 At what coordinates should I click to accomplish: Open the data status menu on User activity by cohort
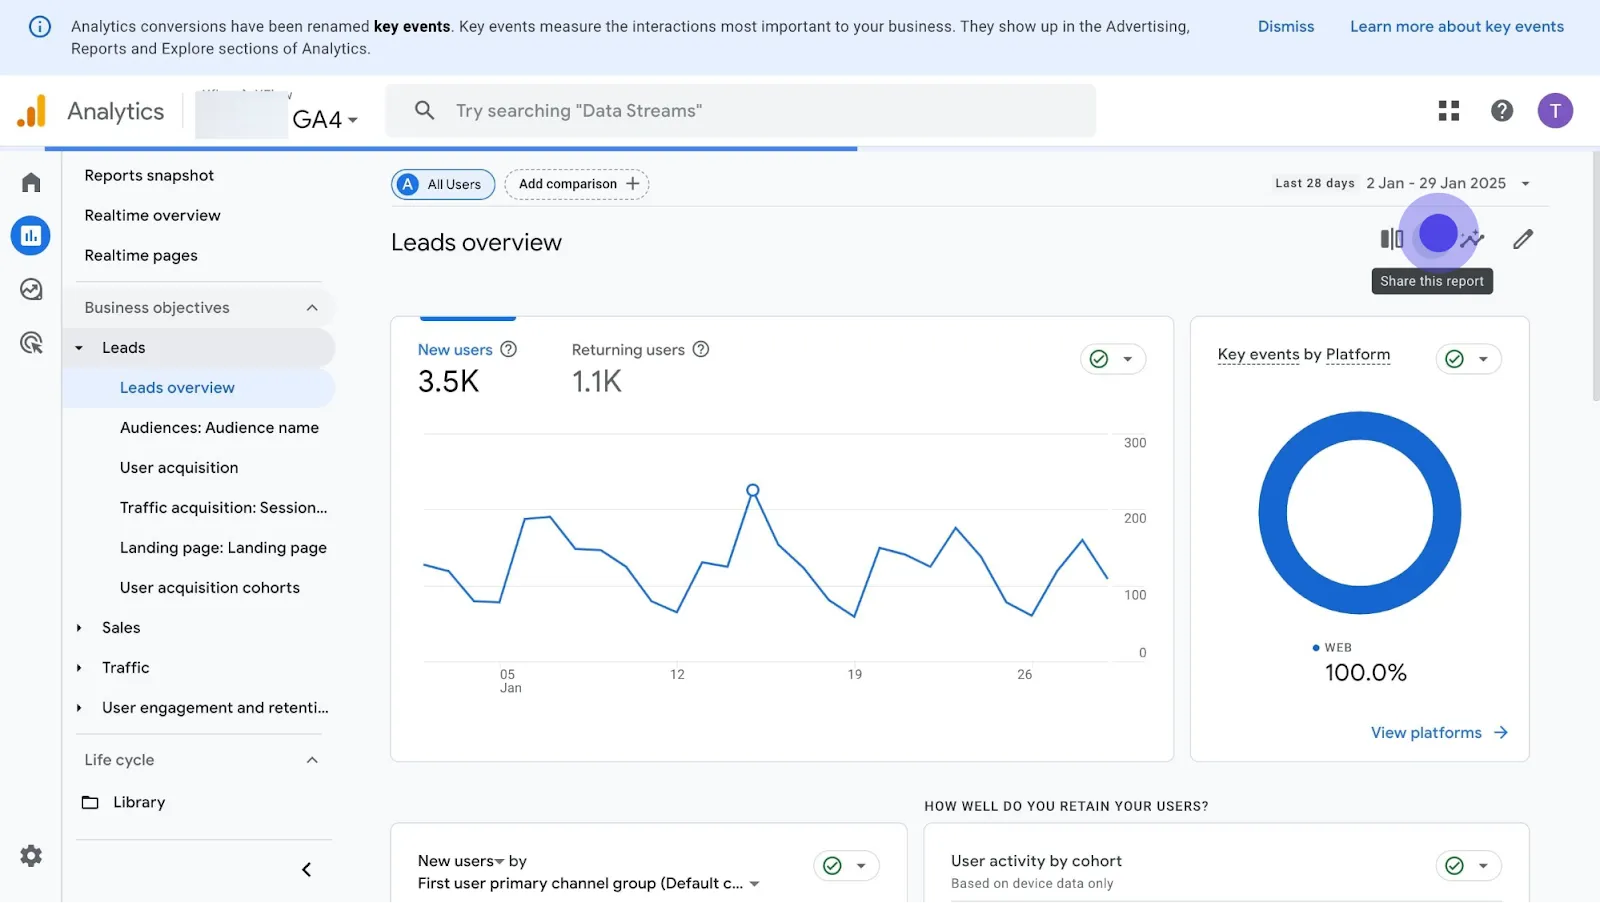coord(1468,866)
